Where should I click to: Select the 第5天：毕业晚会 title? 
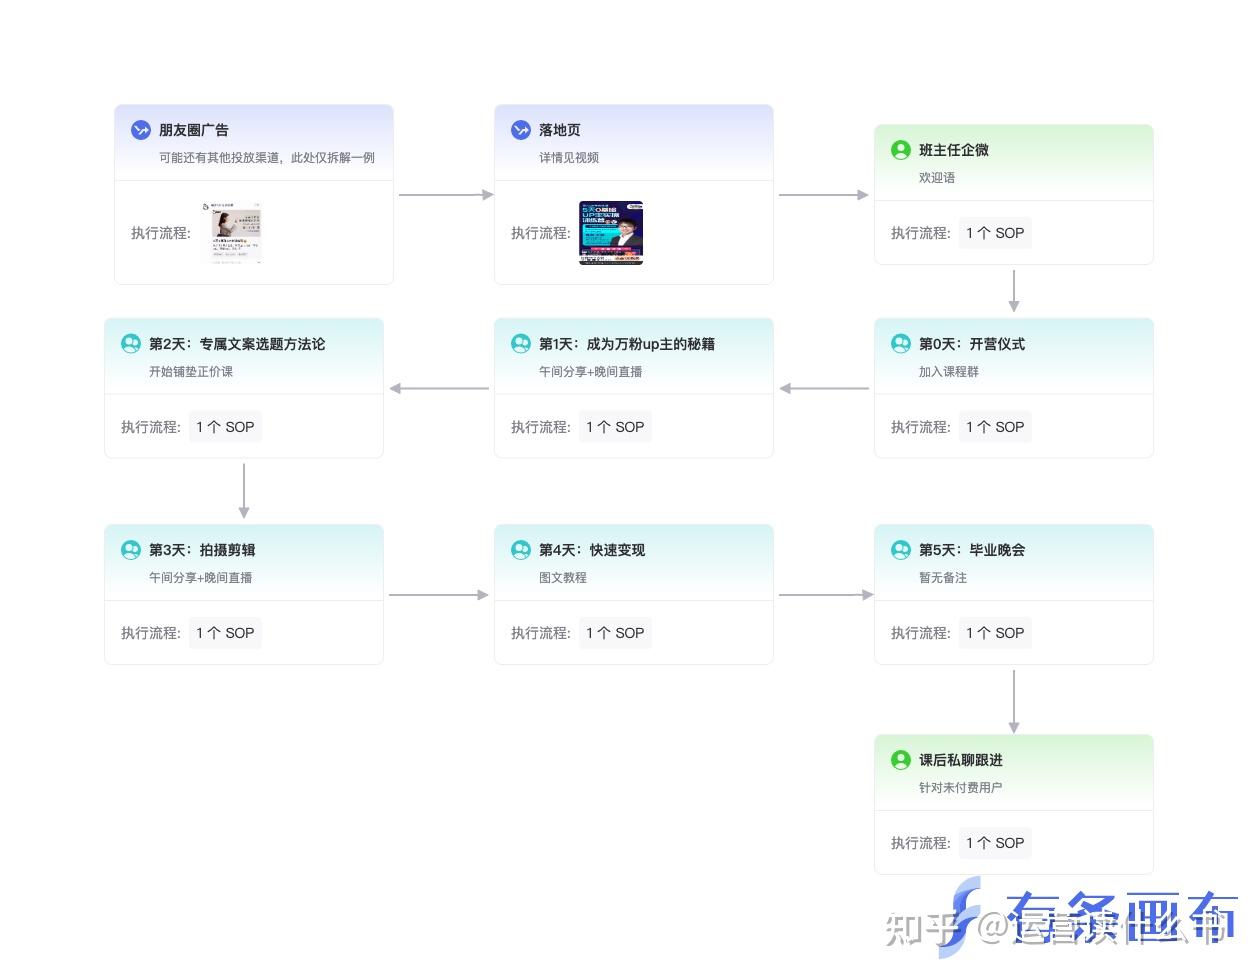point(972,550)
